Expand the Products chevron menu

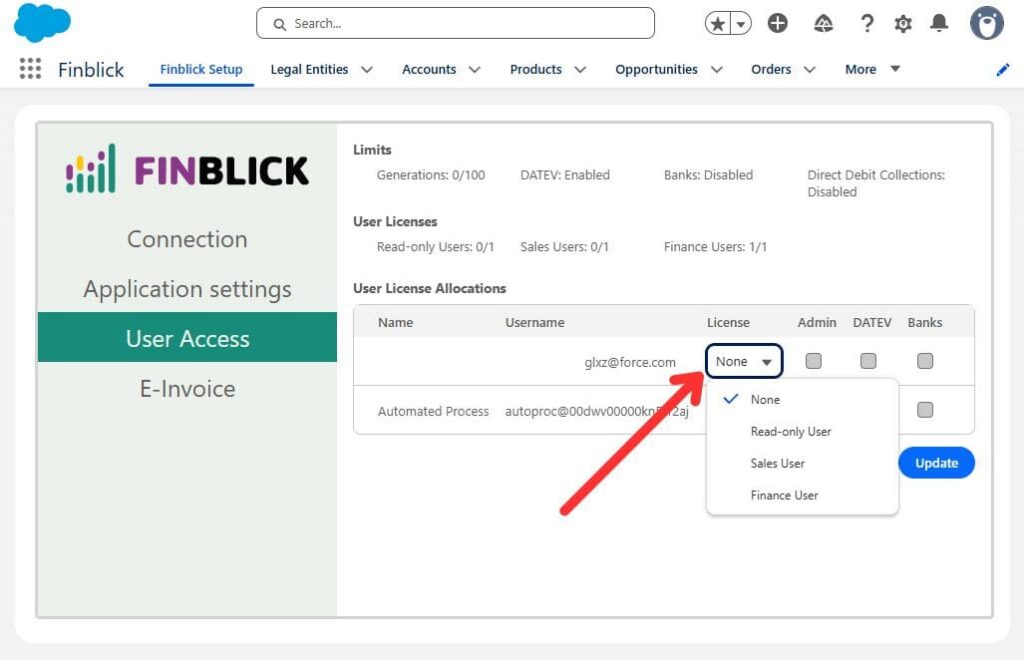coord(580,69)
